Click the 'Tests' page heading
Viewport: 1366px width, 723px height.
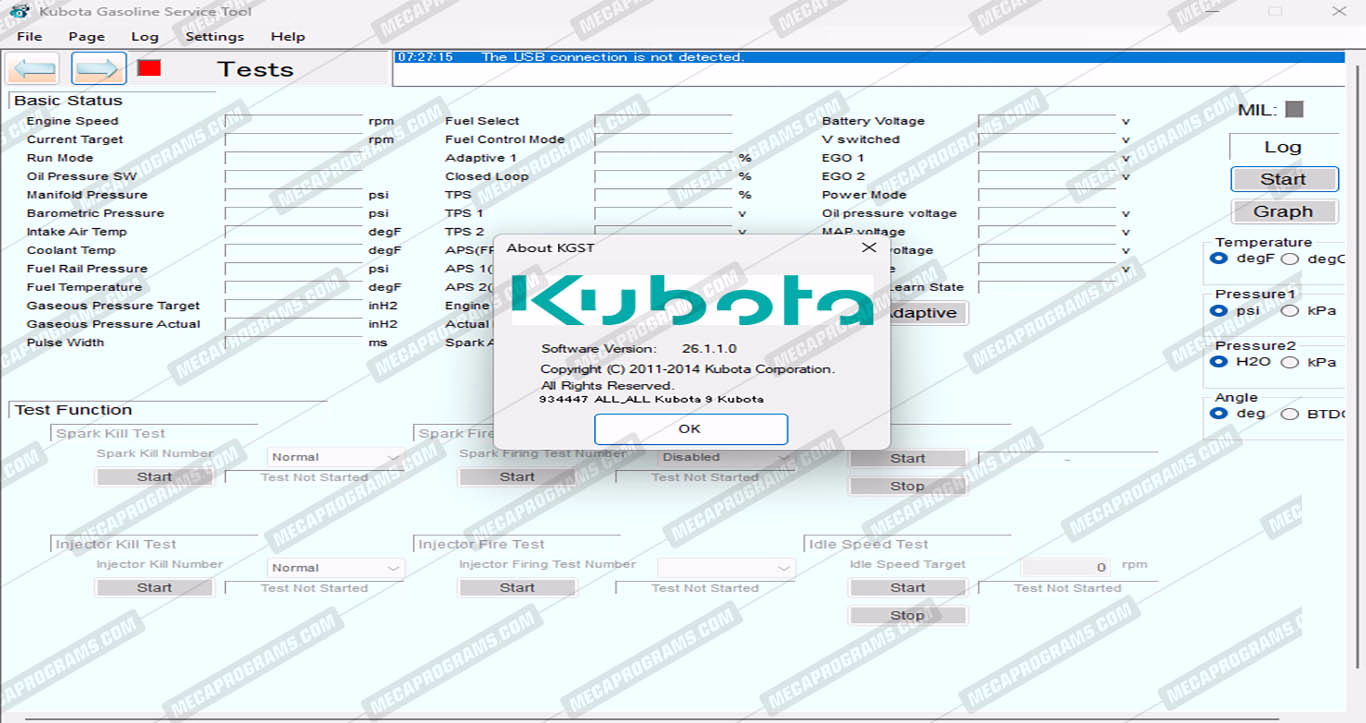coord(256,69)
